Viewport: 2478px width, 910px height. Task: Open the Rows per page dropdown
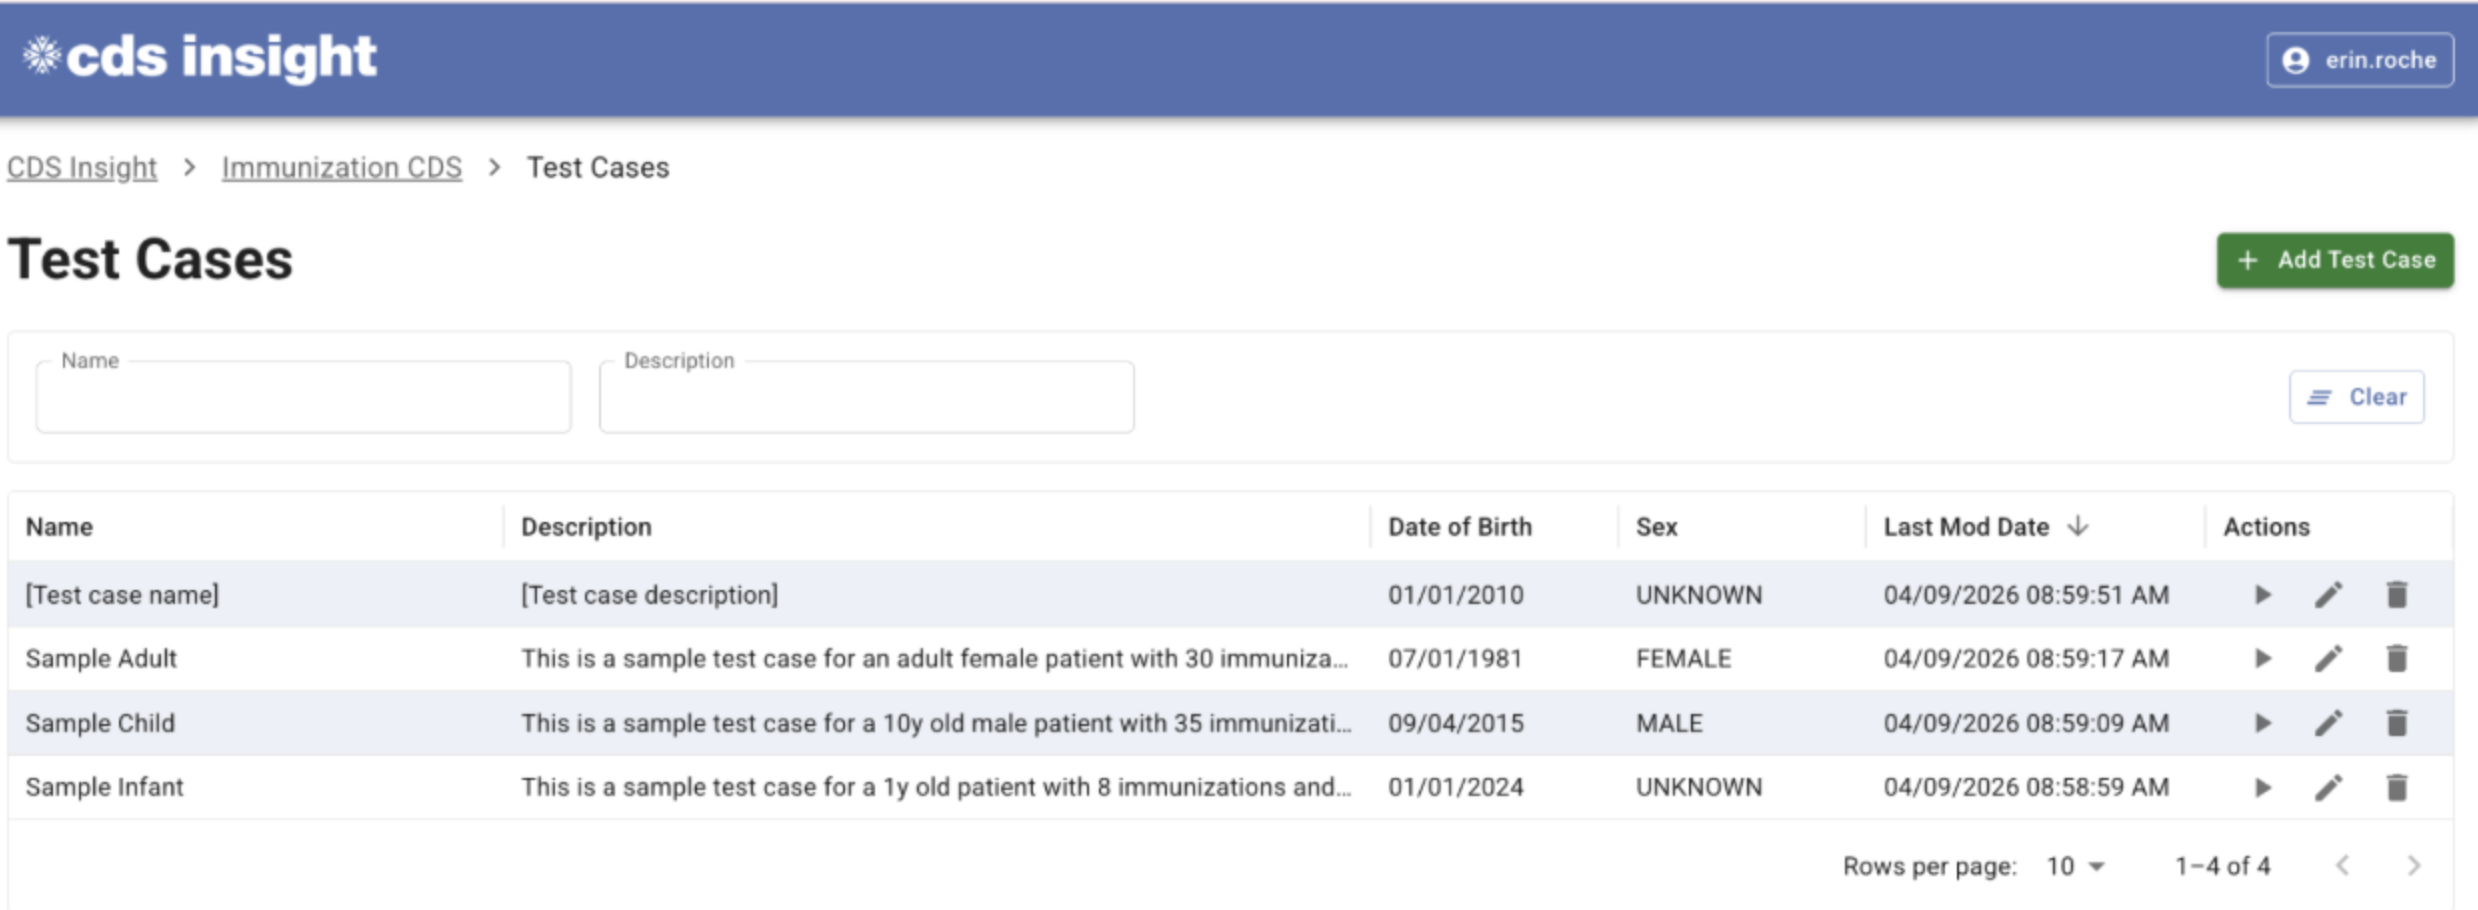2076,866
